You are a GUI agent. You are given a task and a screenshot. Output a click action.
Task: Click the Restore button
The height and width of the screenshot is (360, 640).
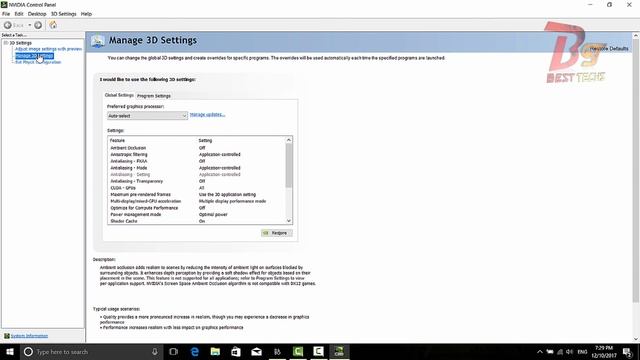[277, 233]
